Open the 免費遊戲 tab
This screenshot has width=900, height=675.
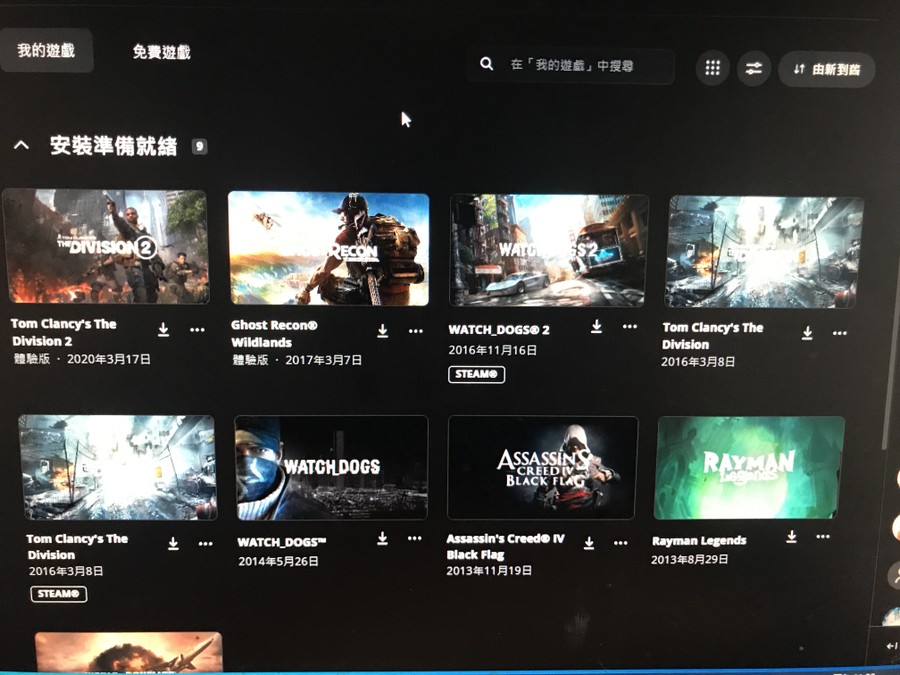(x=161, y=52)
